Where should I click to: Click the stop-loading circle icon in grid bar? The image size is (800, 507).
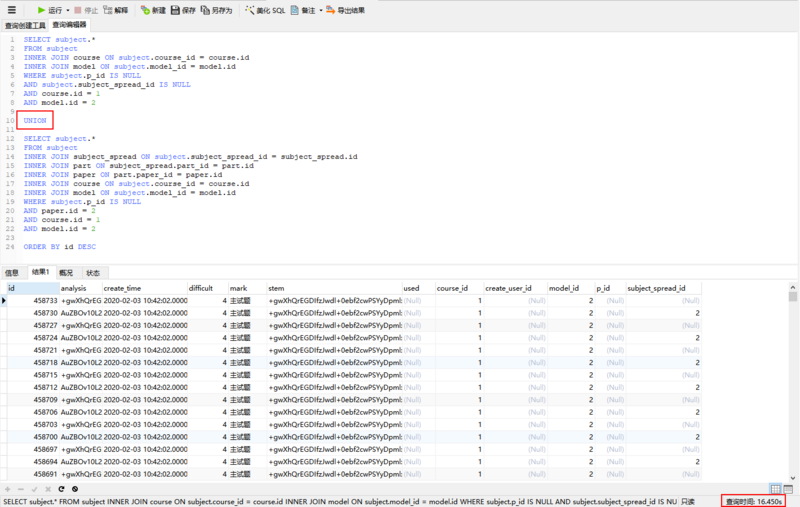point(74,489)
